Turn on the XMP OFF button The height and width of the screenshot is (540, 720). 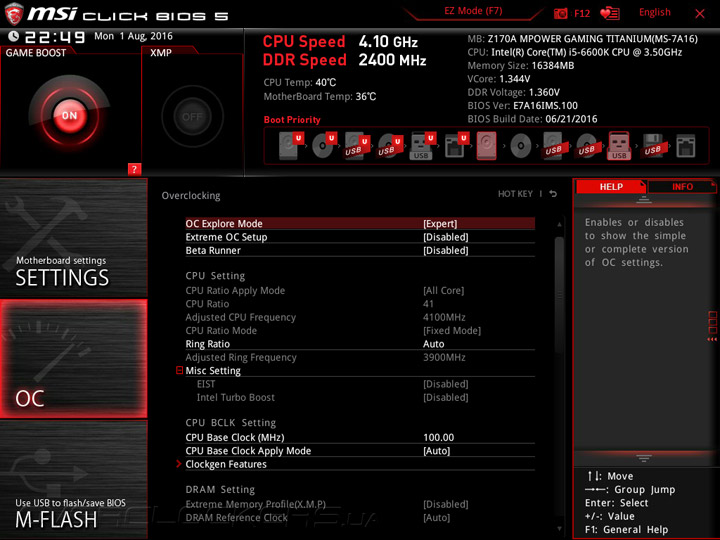pyautogui.click(x=192, y=117)
